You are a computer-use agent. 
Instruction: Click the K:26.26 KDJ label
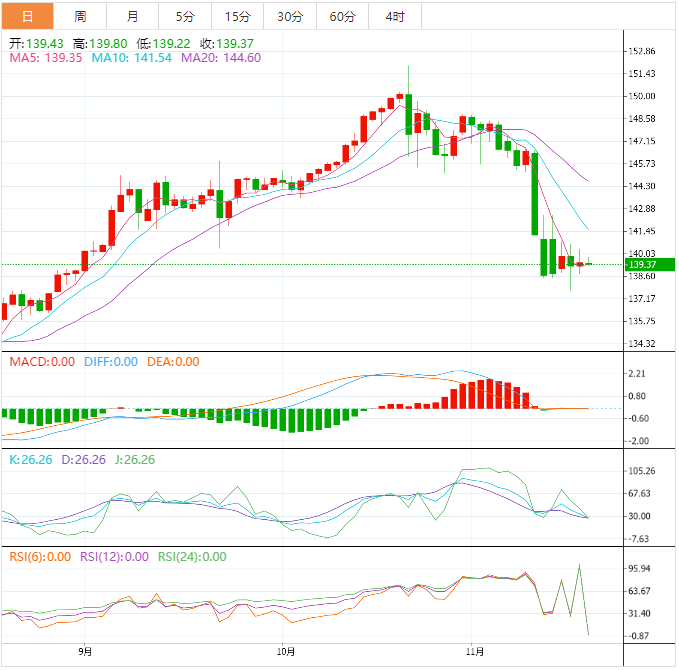tap(30, 460)
